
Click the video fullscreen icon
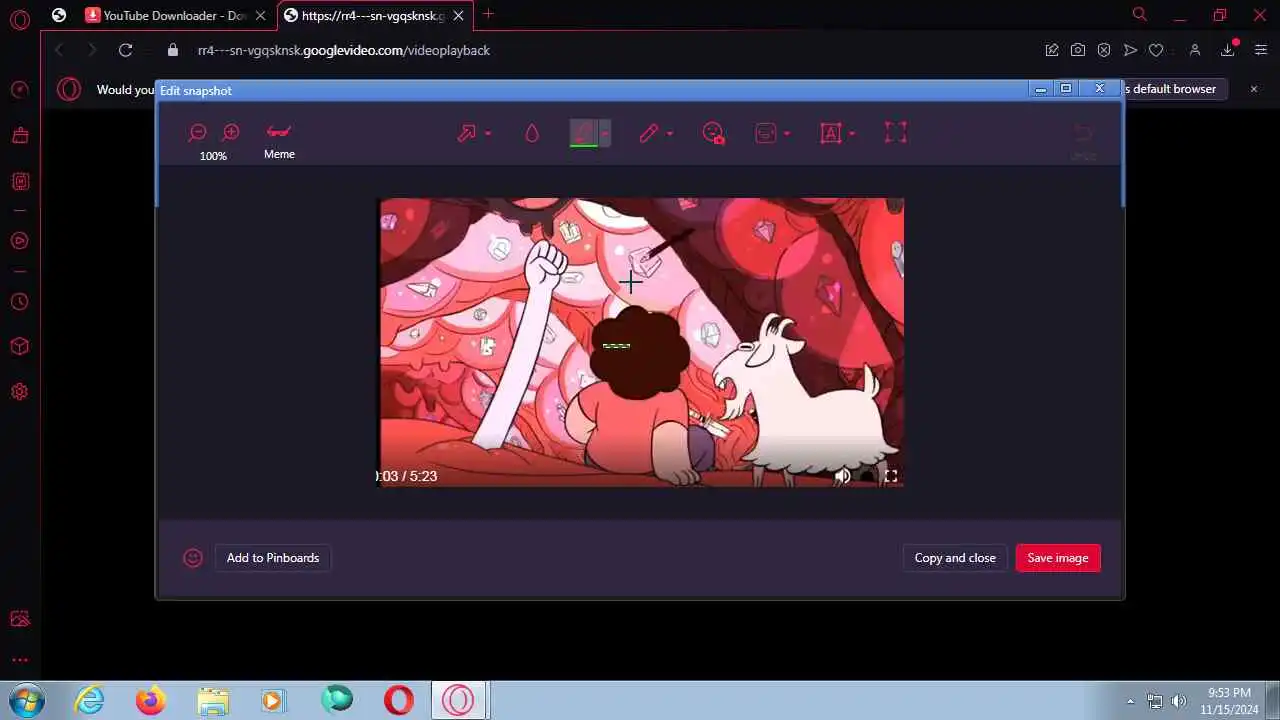pyautogui.click(x=891, y=476)
